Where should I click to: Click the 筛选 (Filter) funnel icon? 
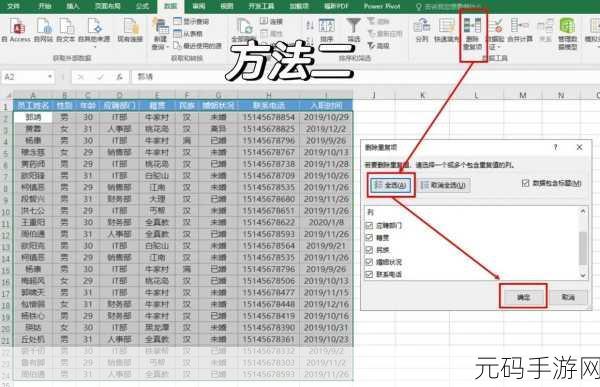click(x=354, y=30)
